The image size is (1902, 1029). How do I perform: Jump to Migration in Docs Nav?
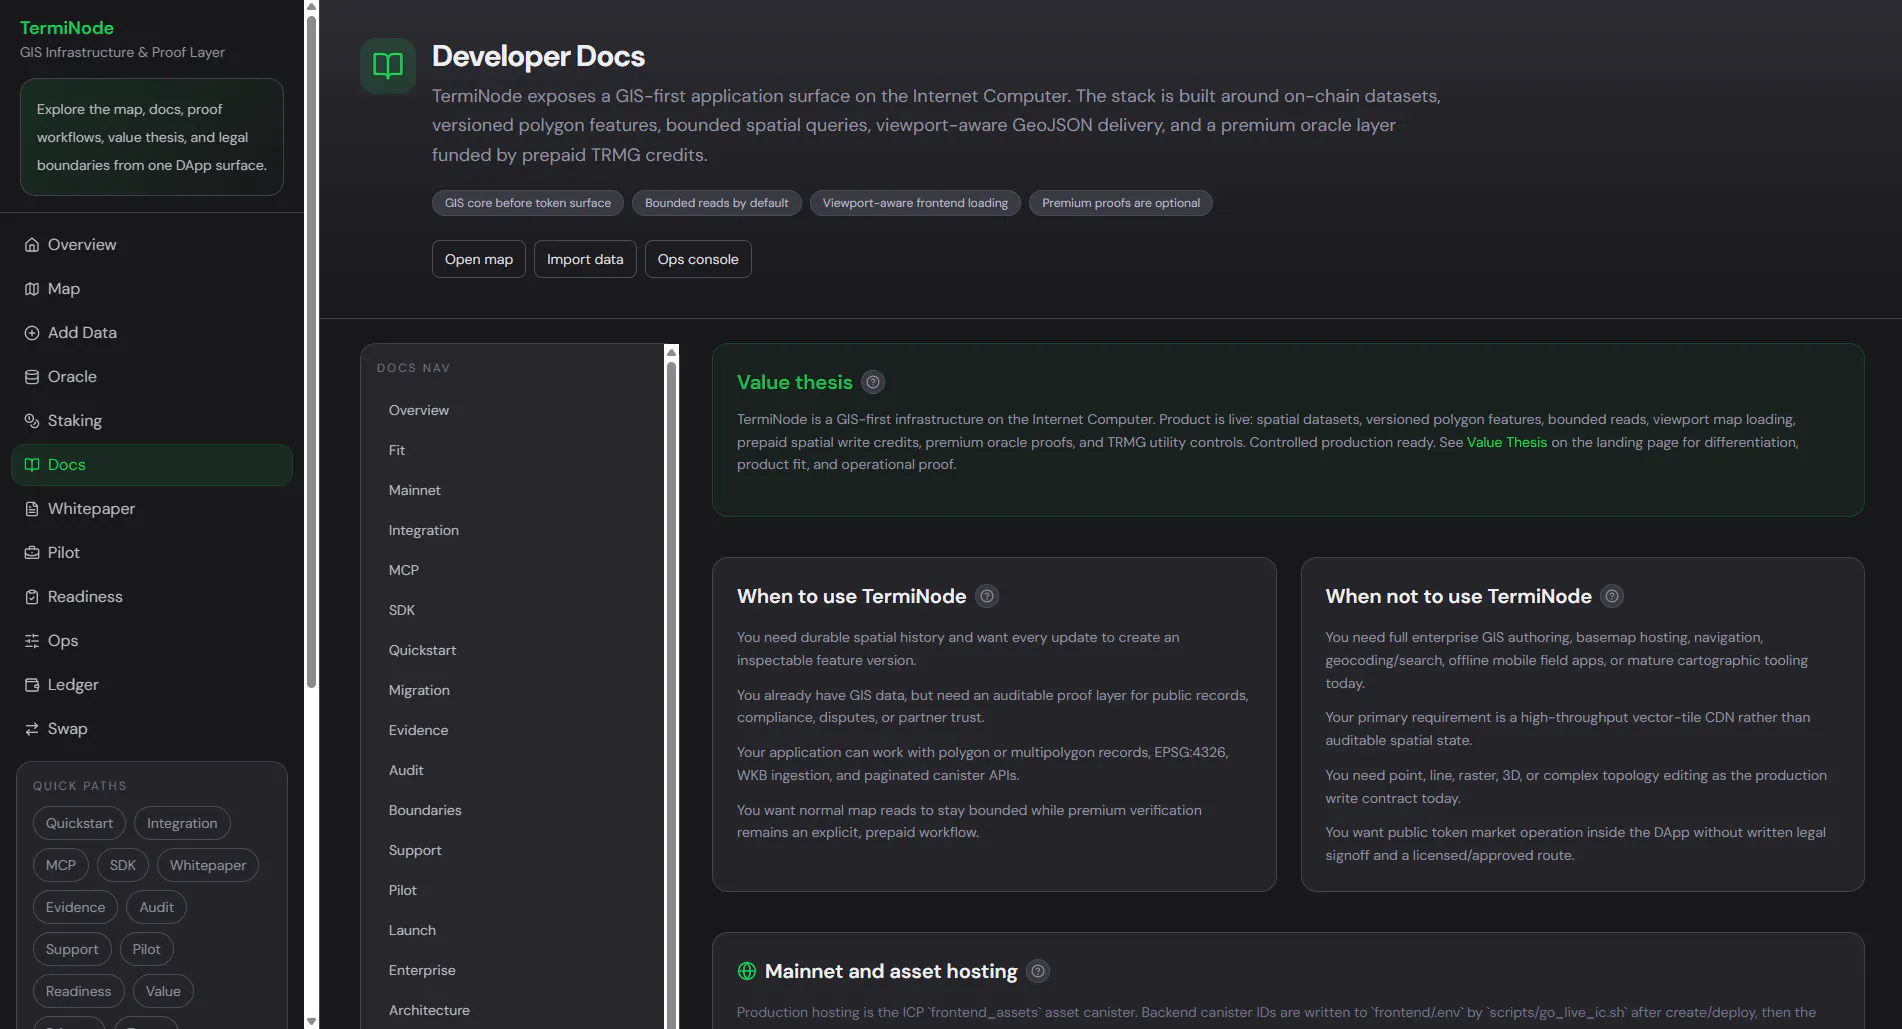pyautogui.click(x=512, y=690)
